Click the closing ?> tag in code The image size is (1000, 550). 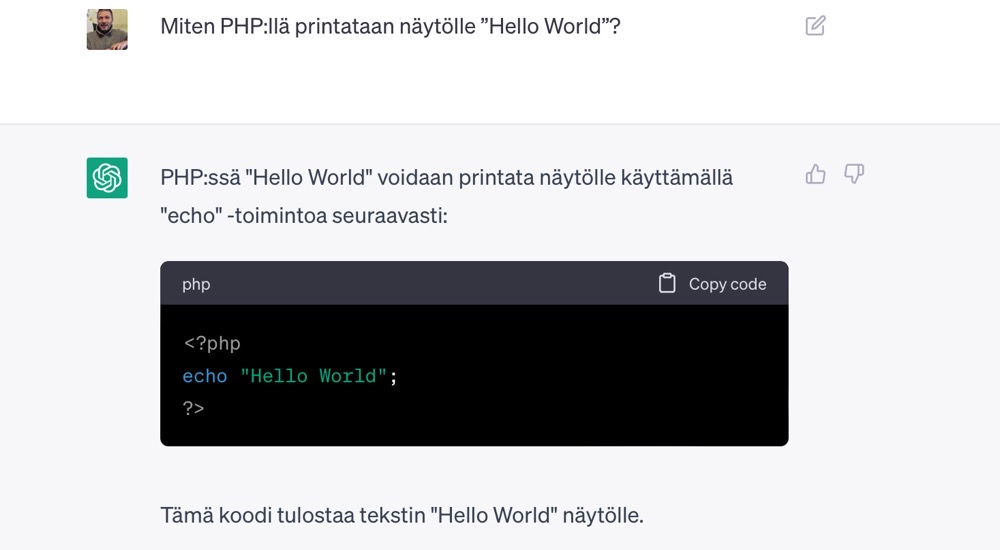click(193, 408)
